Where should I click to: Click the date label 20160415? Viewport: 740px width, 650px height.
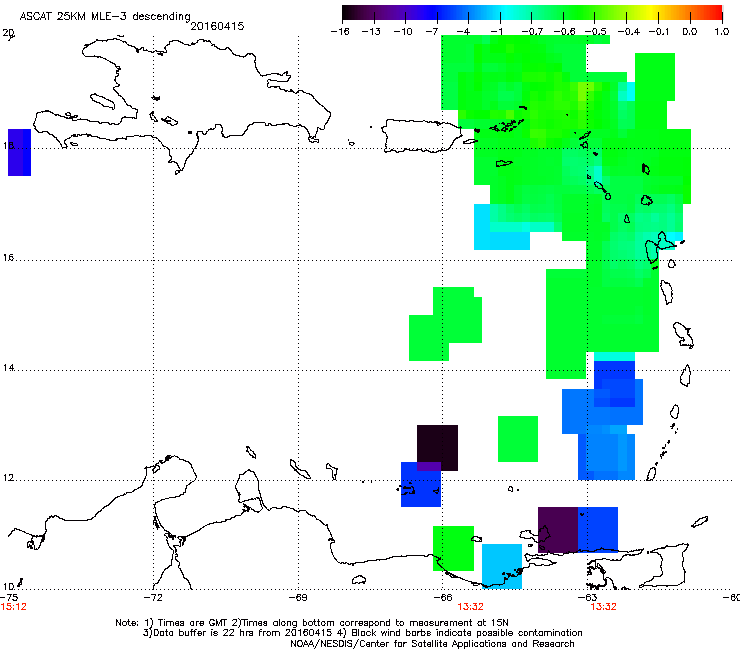[x=217, y=26]
